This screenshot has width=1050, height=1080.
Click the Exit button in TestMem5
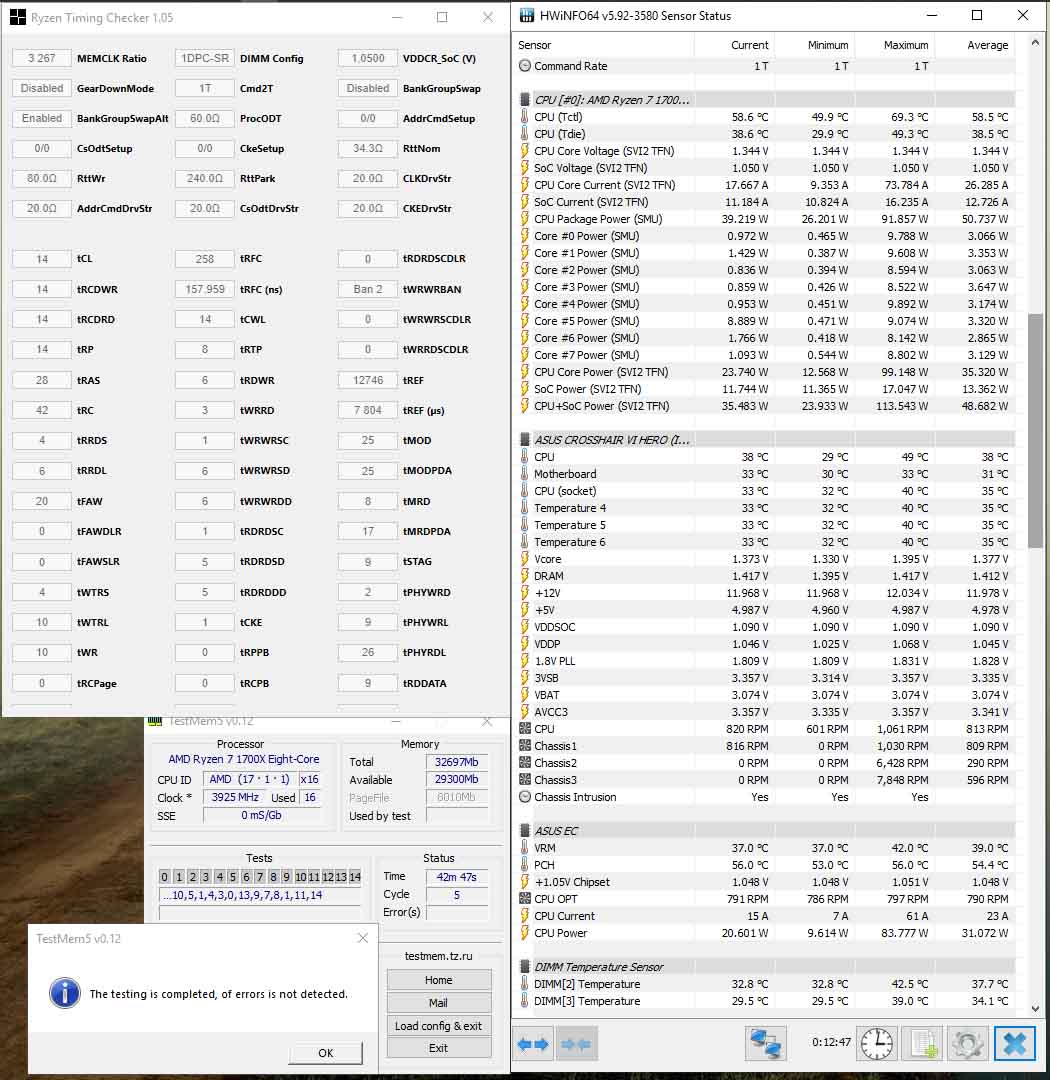(439, 1048)
